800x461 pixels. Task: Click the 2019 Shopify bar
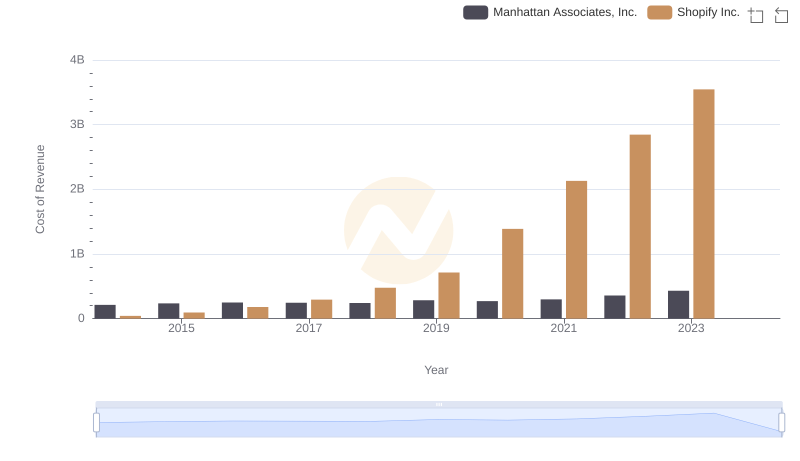(449, 295)
